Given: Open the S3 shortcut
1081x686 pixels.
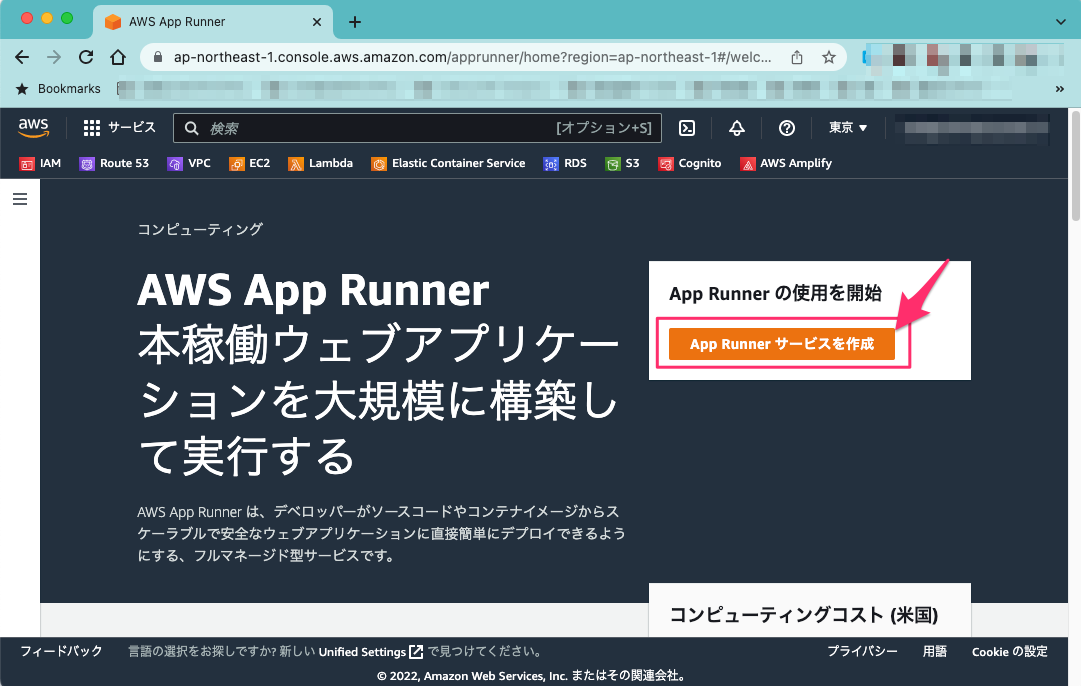Looking at the screenshot, I should (x=623, y=163).
